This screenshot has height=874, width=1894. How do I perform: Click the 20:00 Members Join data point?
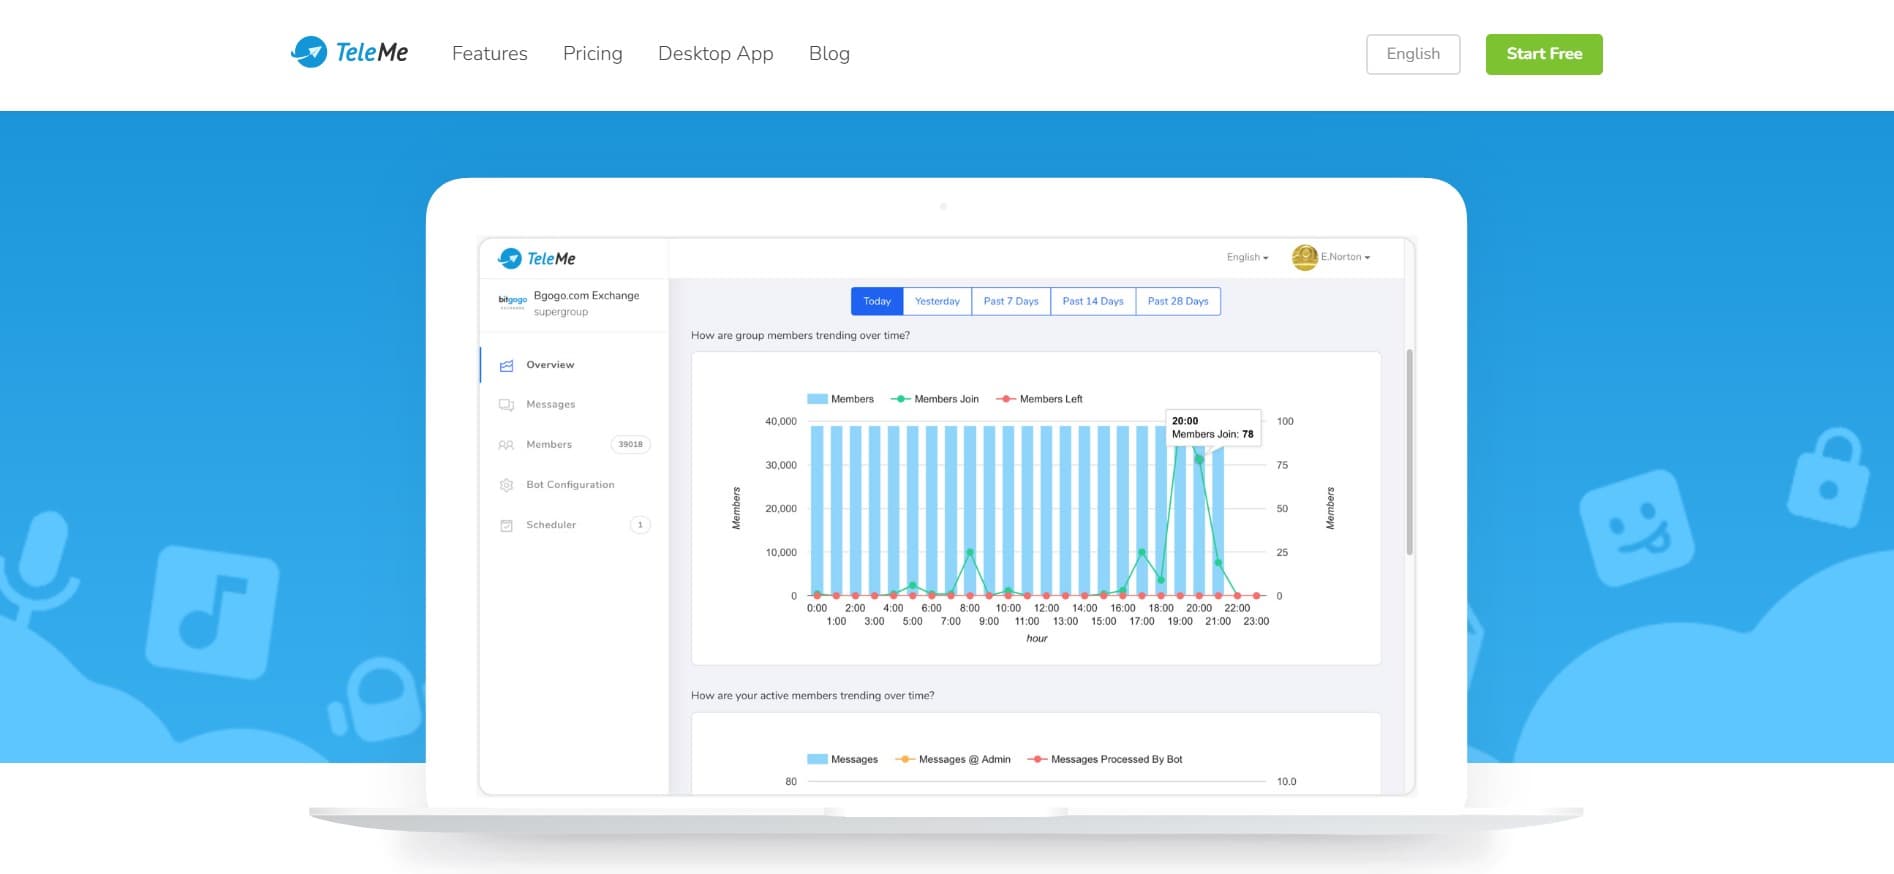coord(1199,459)
